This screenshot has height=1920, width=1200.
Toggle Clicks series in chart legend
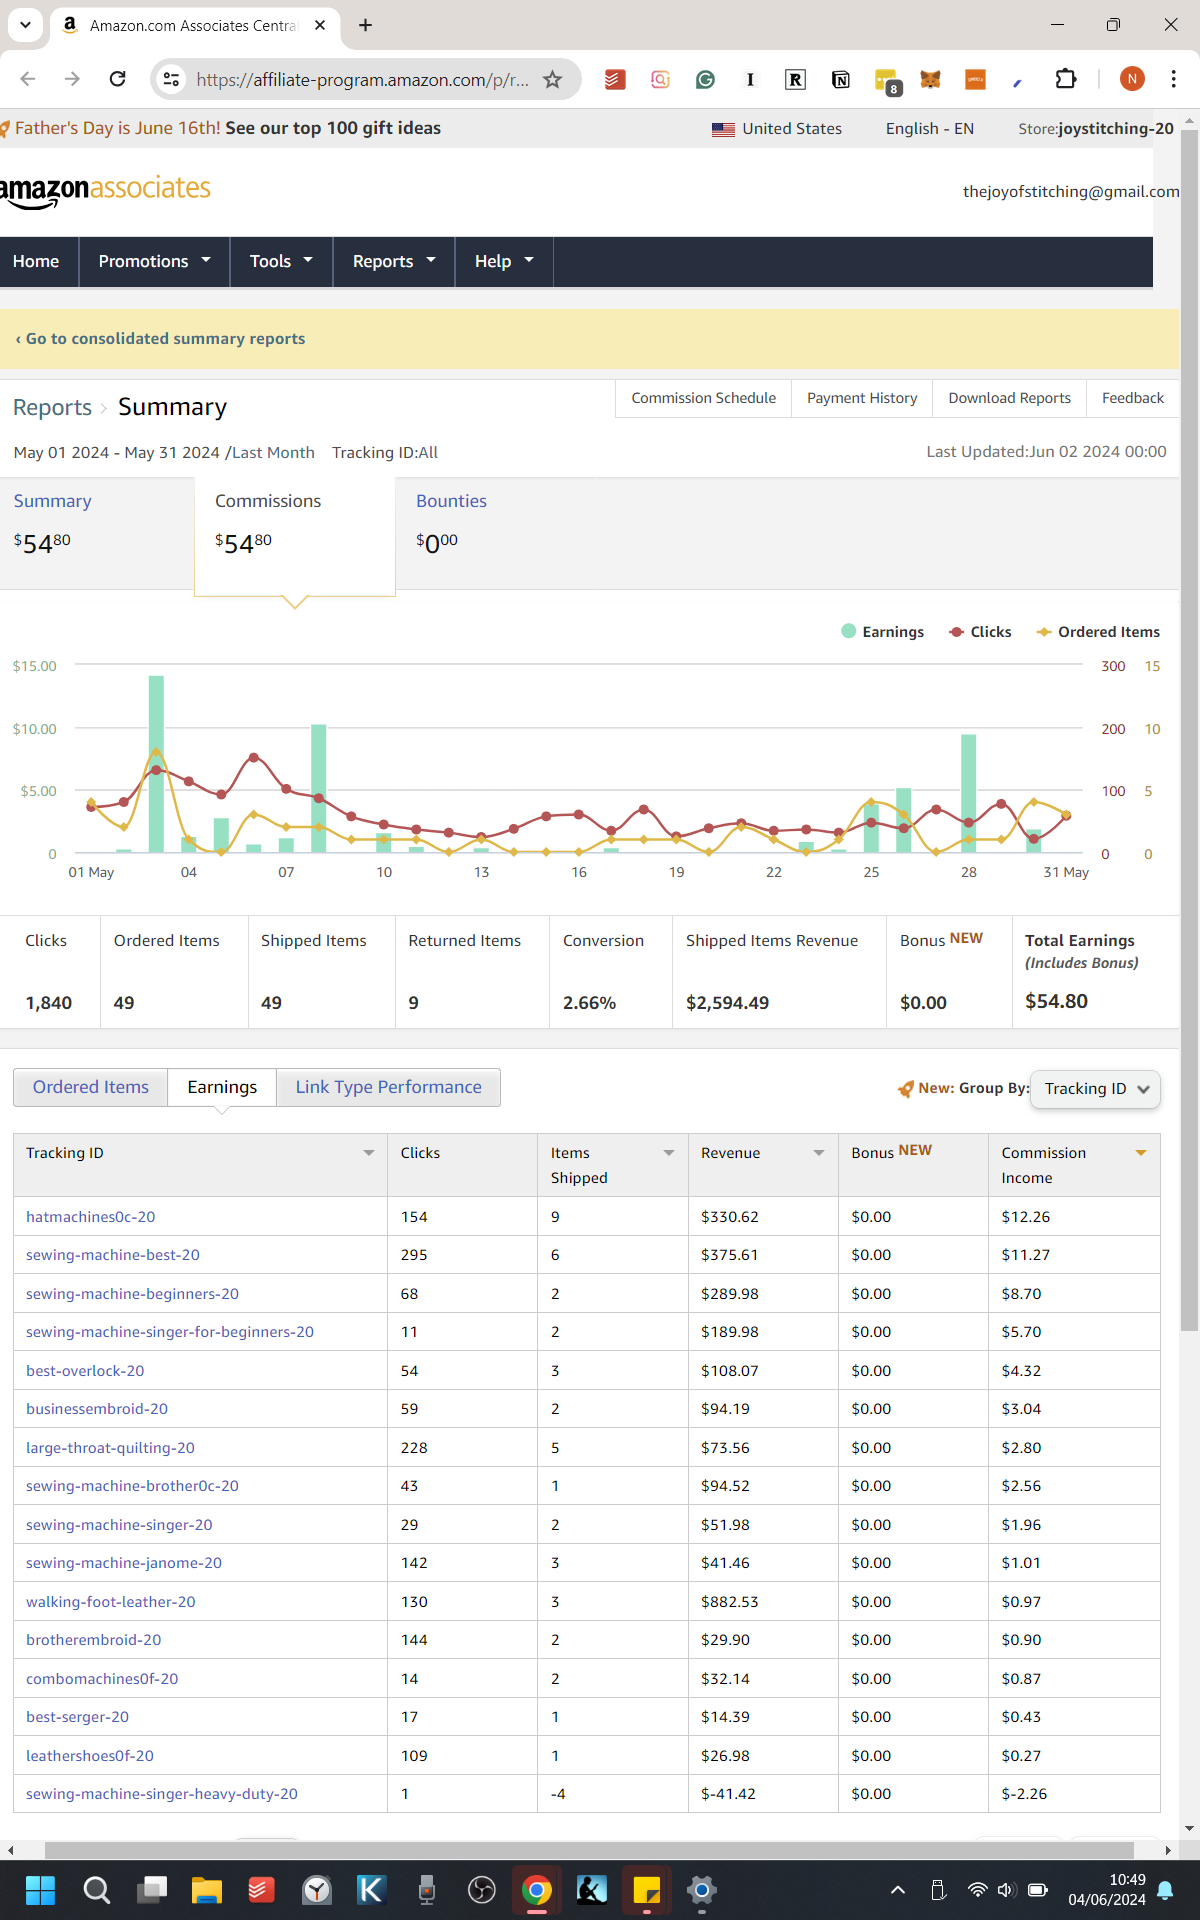coord(980,632)
